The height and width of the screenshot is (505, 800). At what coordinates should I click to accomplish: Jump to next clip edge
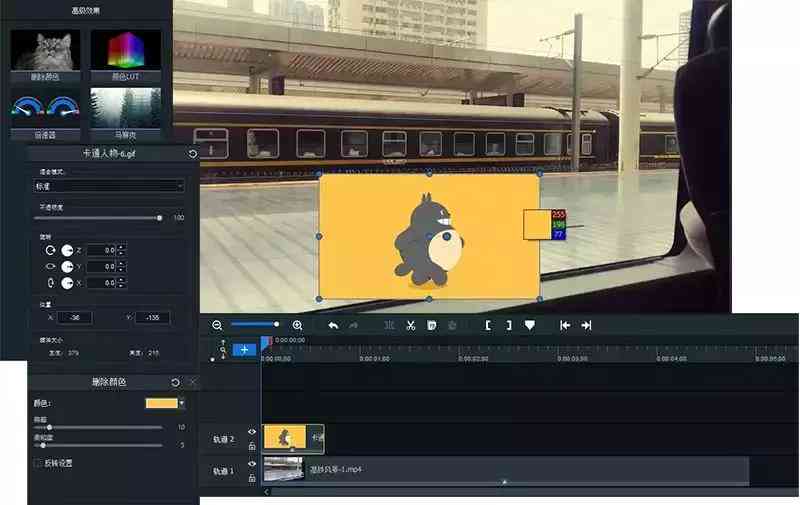tap(586, 325)
